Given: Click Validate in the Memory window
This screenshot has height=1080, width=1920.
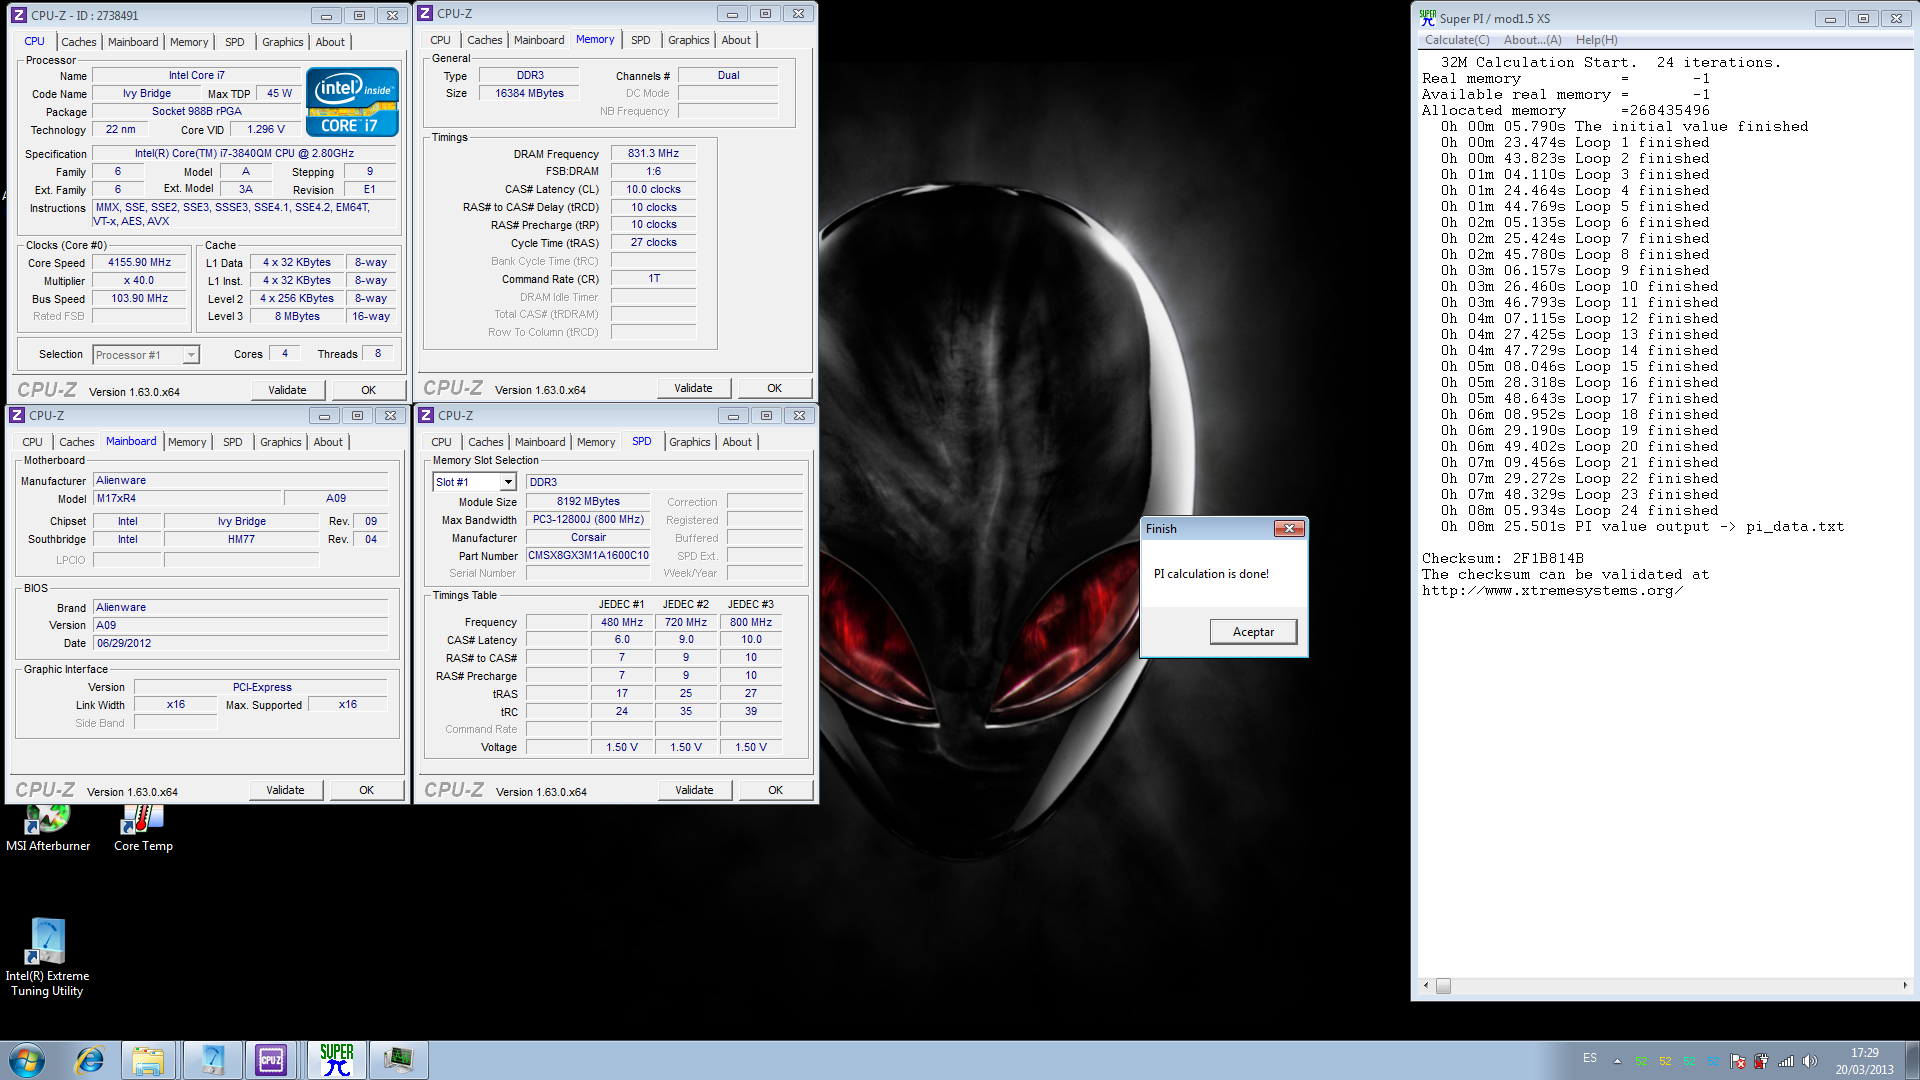Looking at the screenshot, I should [x=693, y=388].
